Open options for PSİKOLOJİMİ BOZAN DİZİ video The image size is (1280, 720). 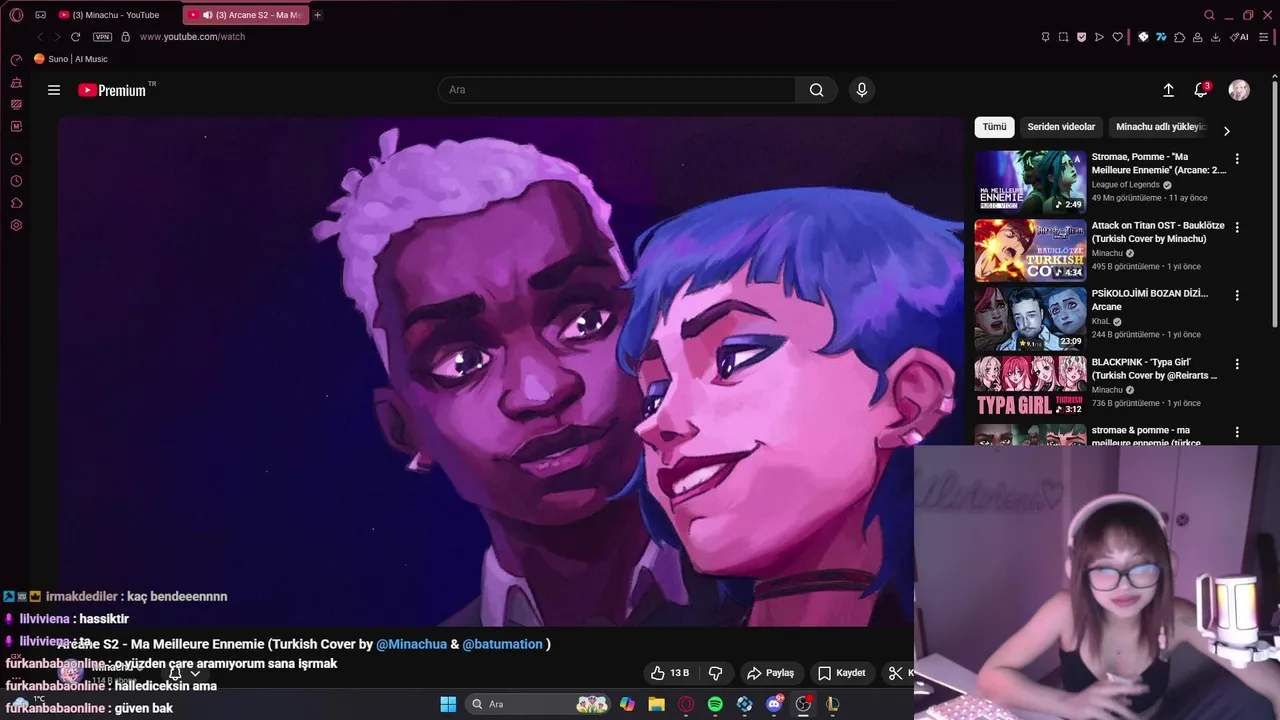click(x=1237, y=296)
